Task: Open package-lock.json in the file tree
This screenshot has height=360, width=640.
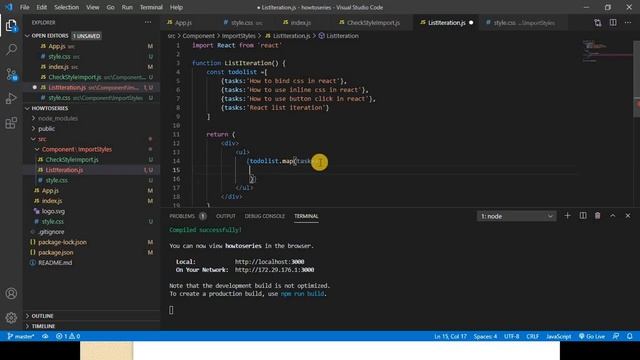Action: point(62,242)
